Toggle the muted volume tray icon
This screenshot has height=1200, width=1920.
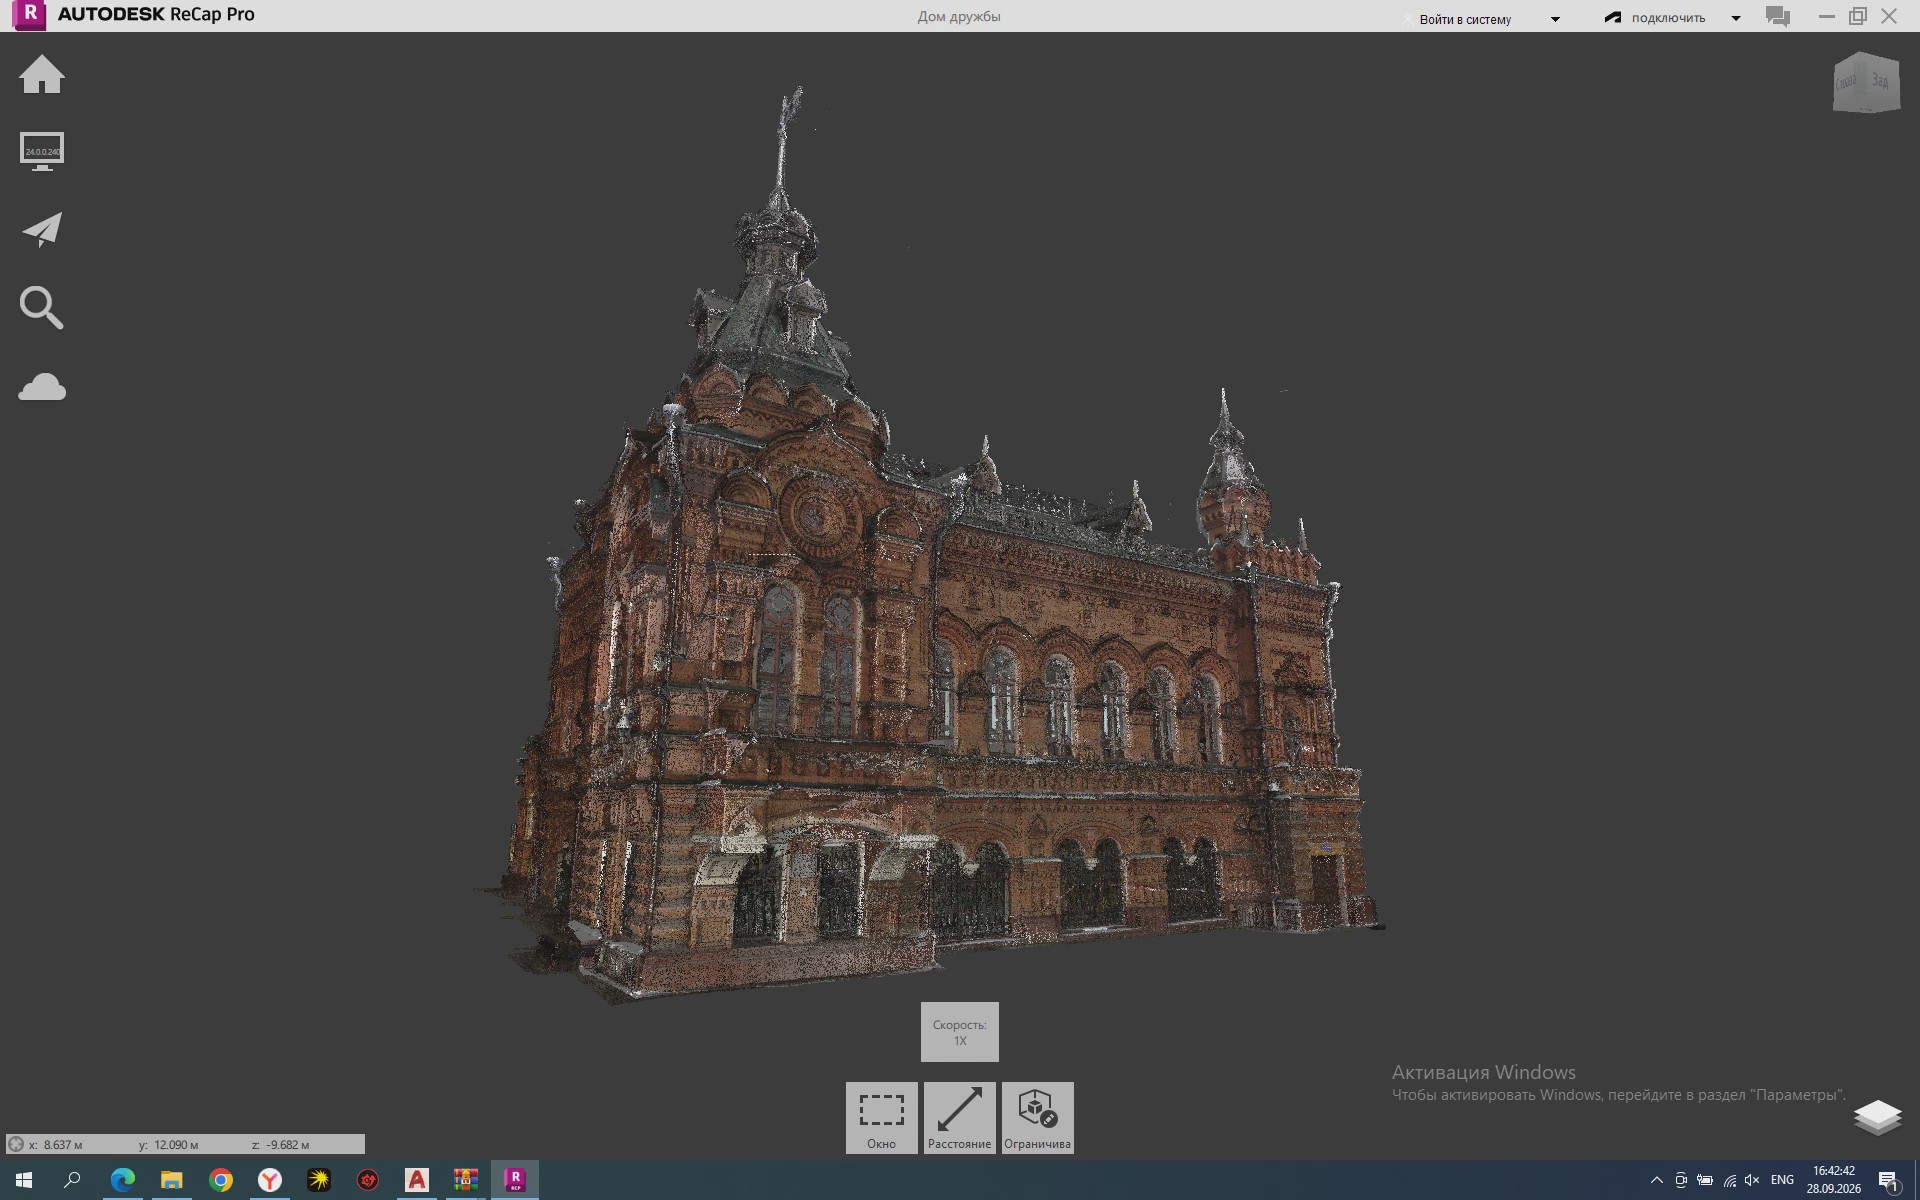(1751, 1180)
